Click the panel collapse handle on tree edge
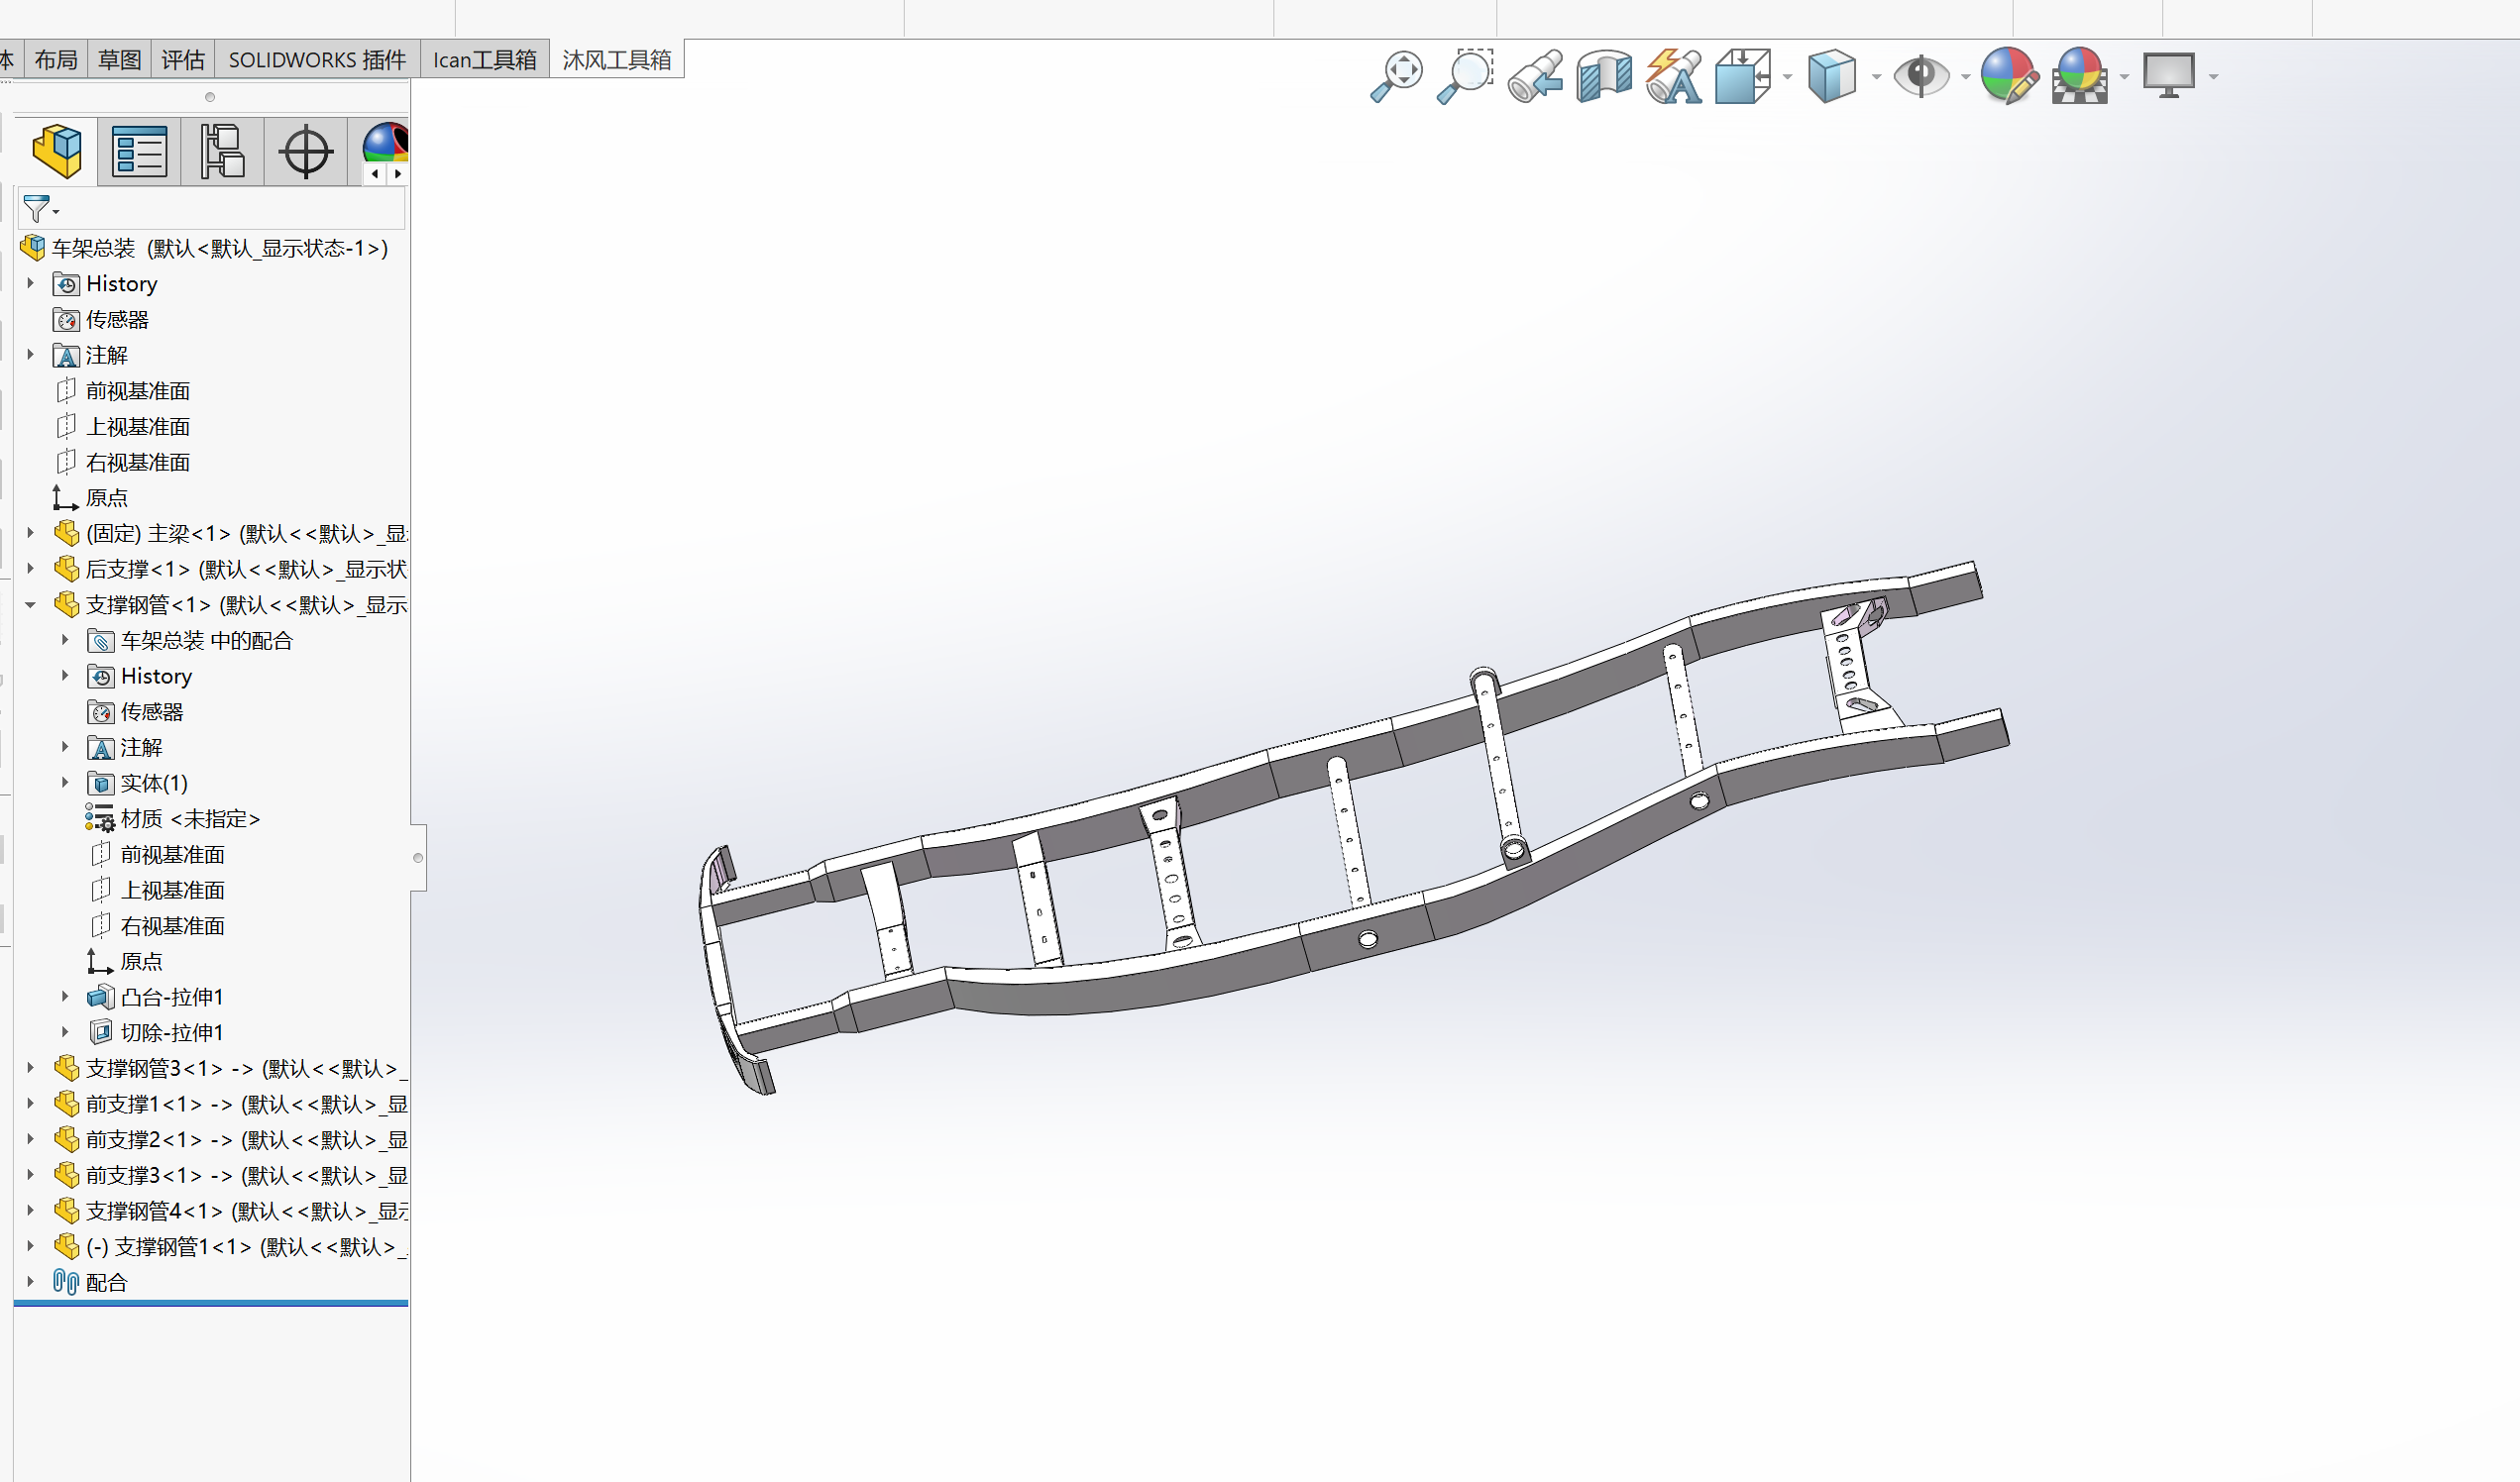This screenshot has height=1482, width=2520. click(418, 857)
